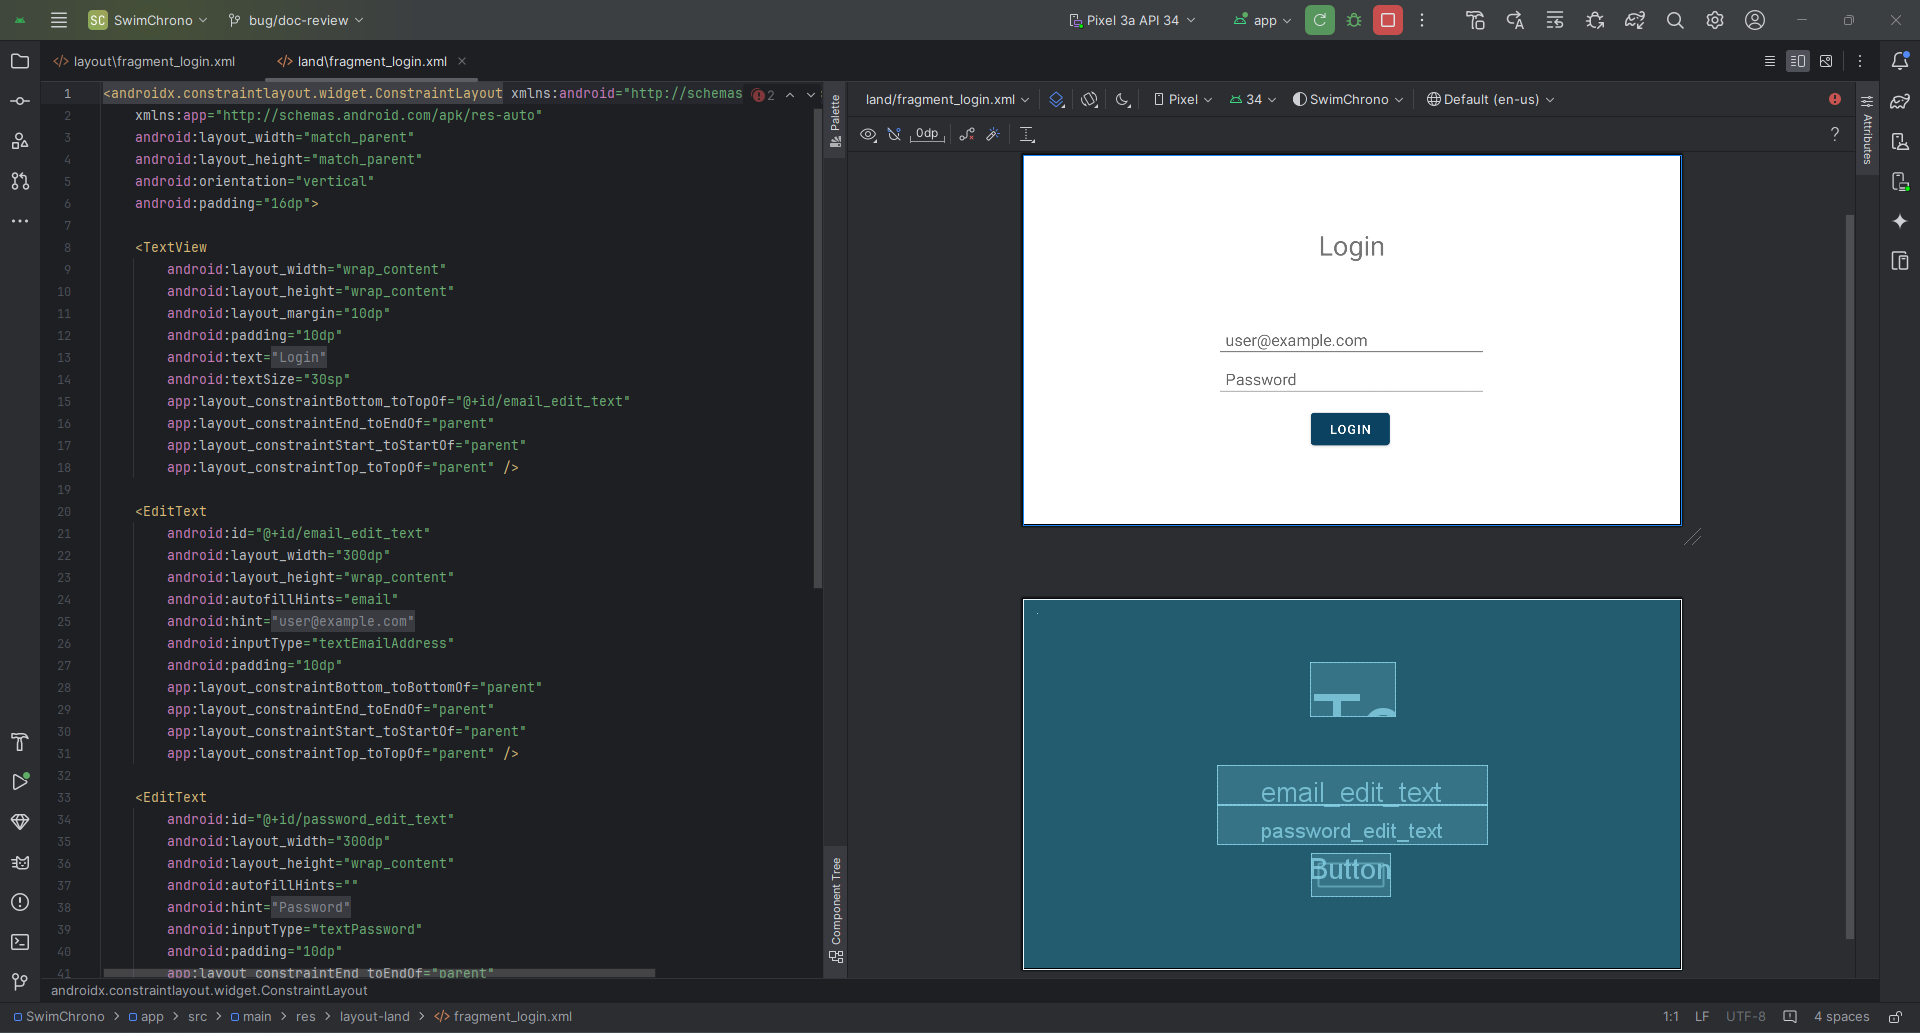Click the green Run app button

pyautogui.click(x=1320, y=20)
